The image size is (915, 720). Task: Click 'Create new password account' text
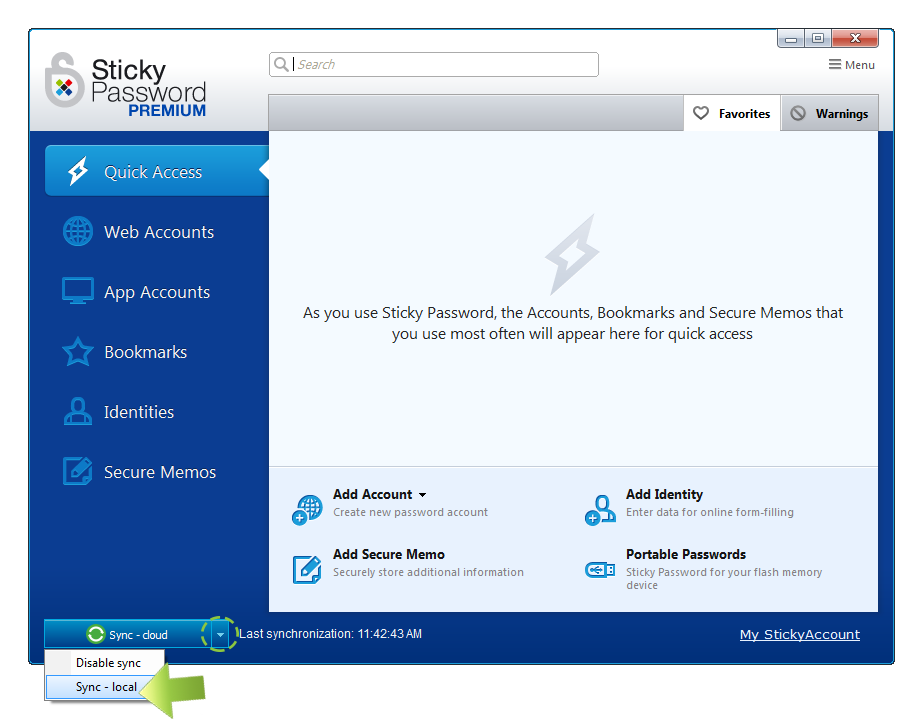click(x=410, y=512)
